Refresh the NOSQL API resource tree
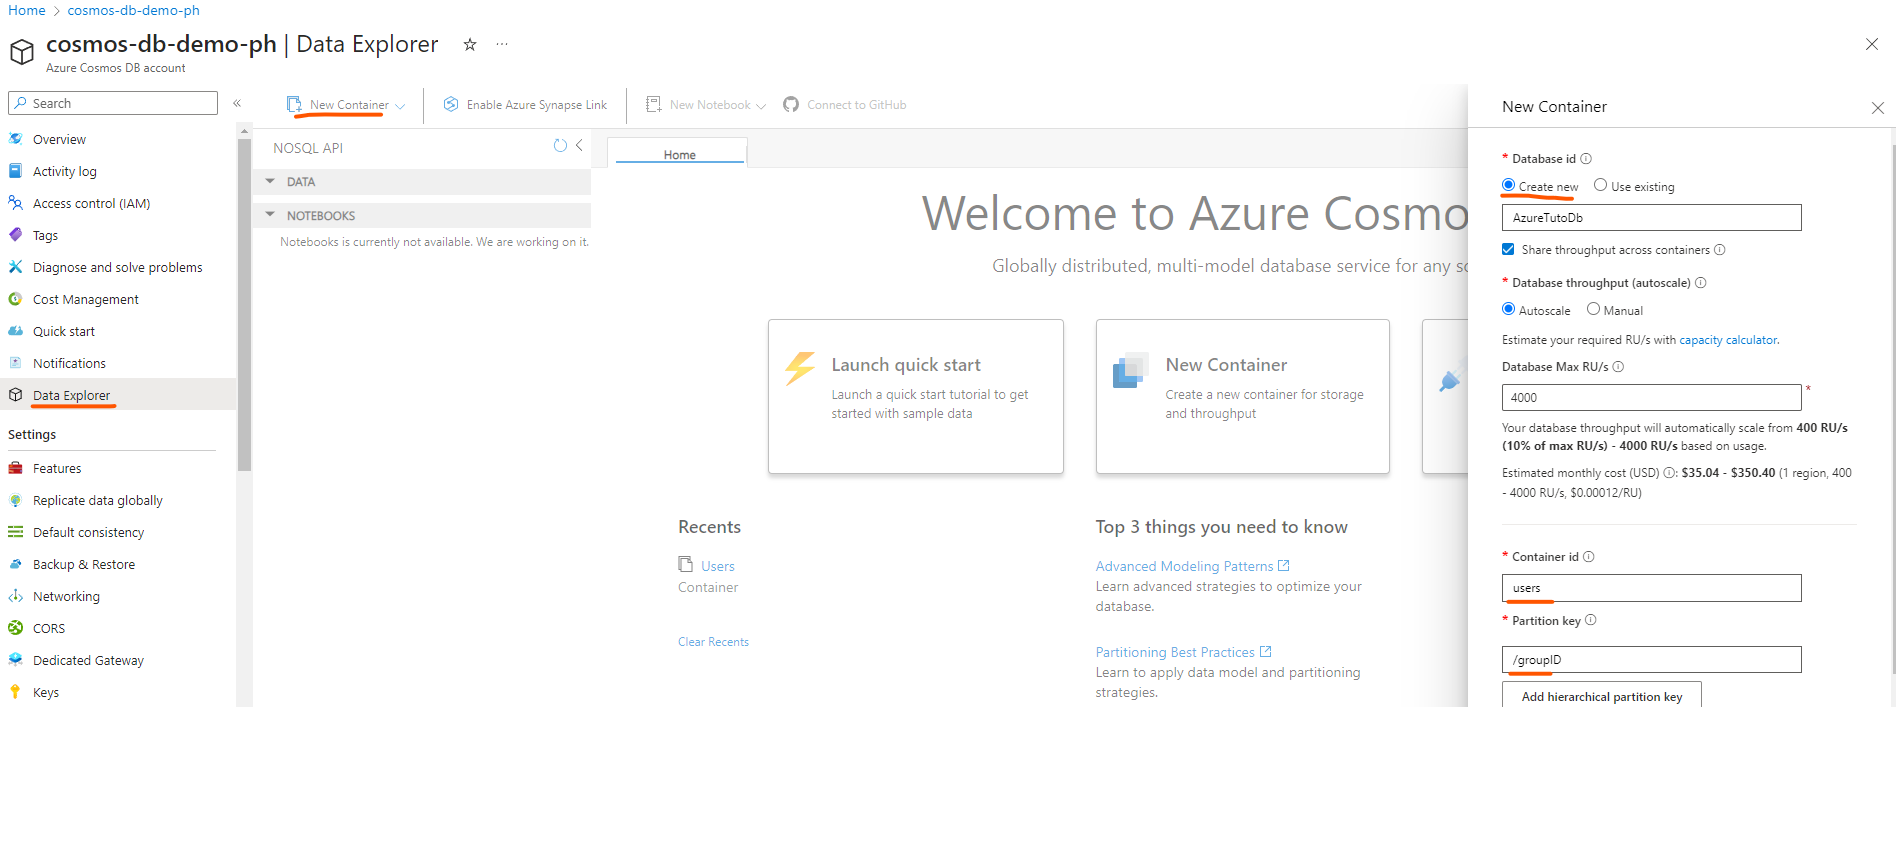This screenshot has width=1896, height=844. 560,146
